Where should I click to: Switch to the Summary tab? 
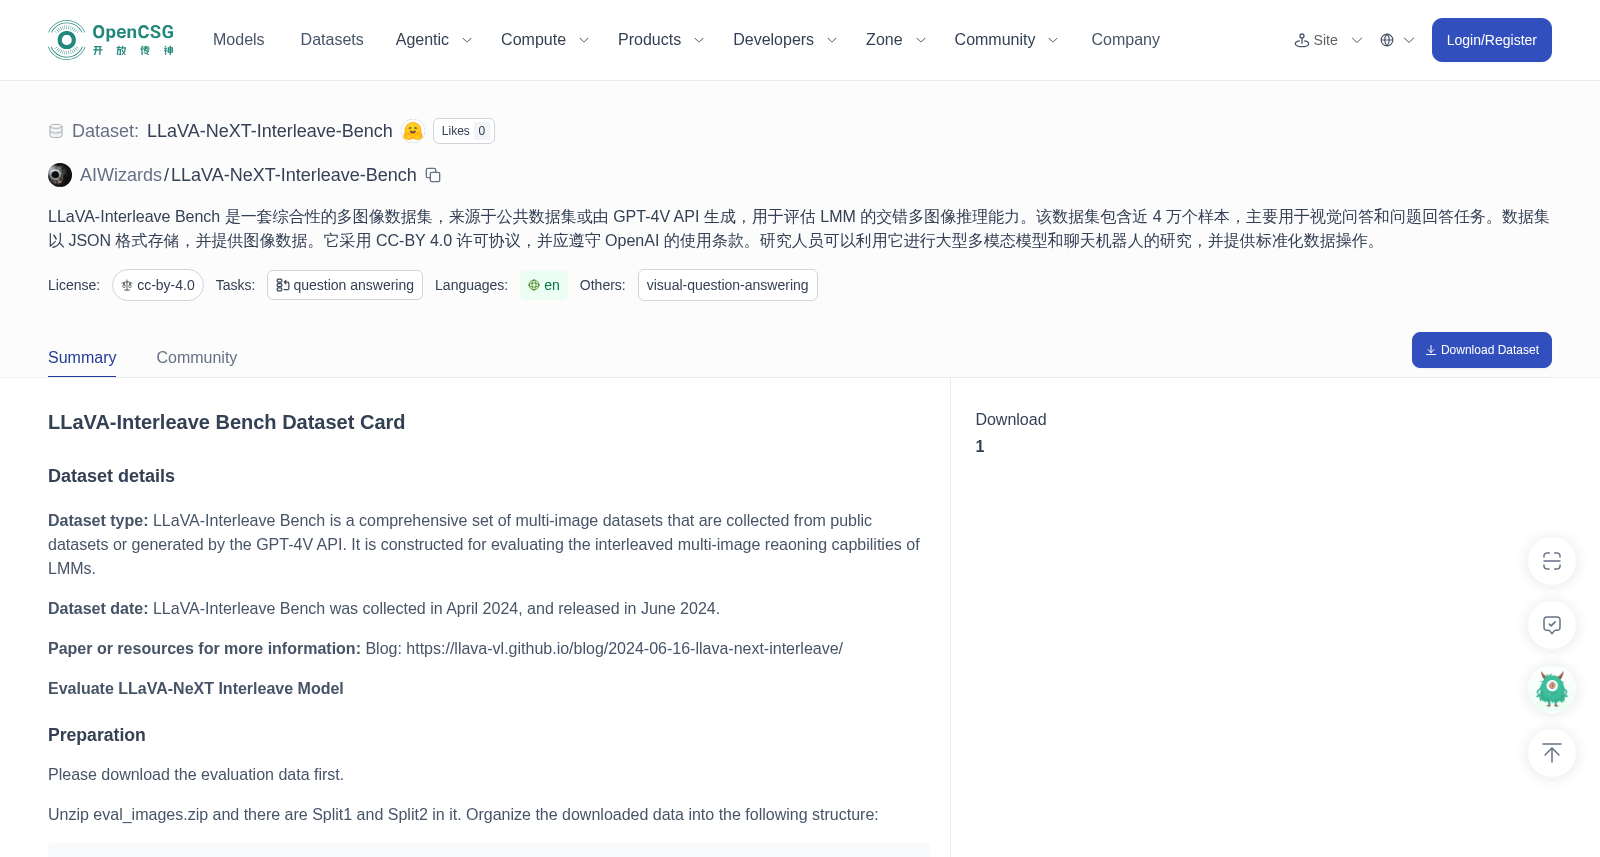tap(82, 358)
